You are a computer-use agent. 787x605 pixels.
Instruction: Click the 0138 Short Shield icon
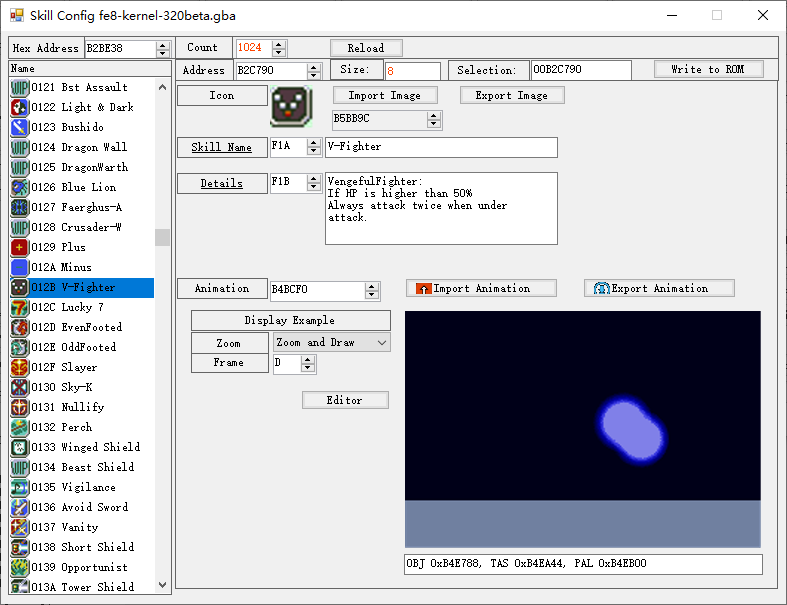point(20,547)
